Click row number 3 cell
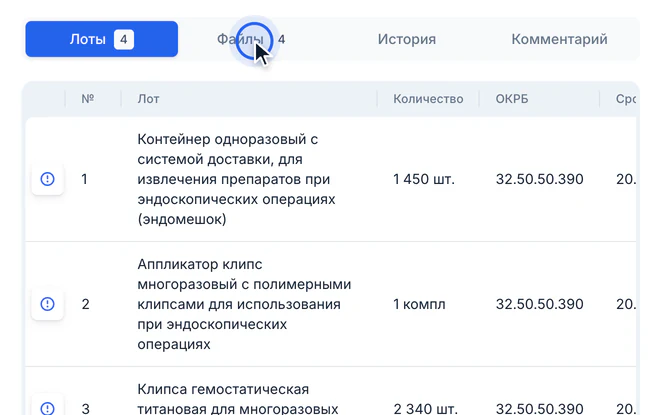Viewport: 664px width, 415px height. pos(86,409)
